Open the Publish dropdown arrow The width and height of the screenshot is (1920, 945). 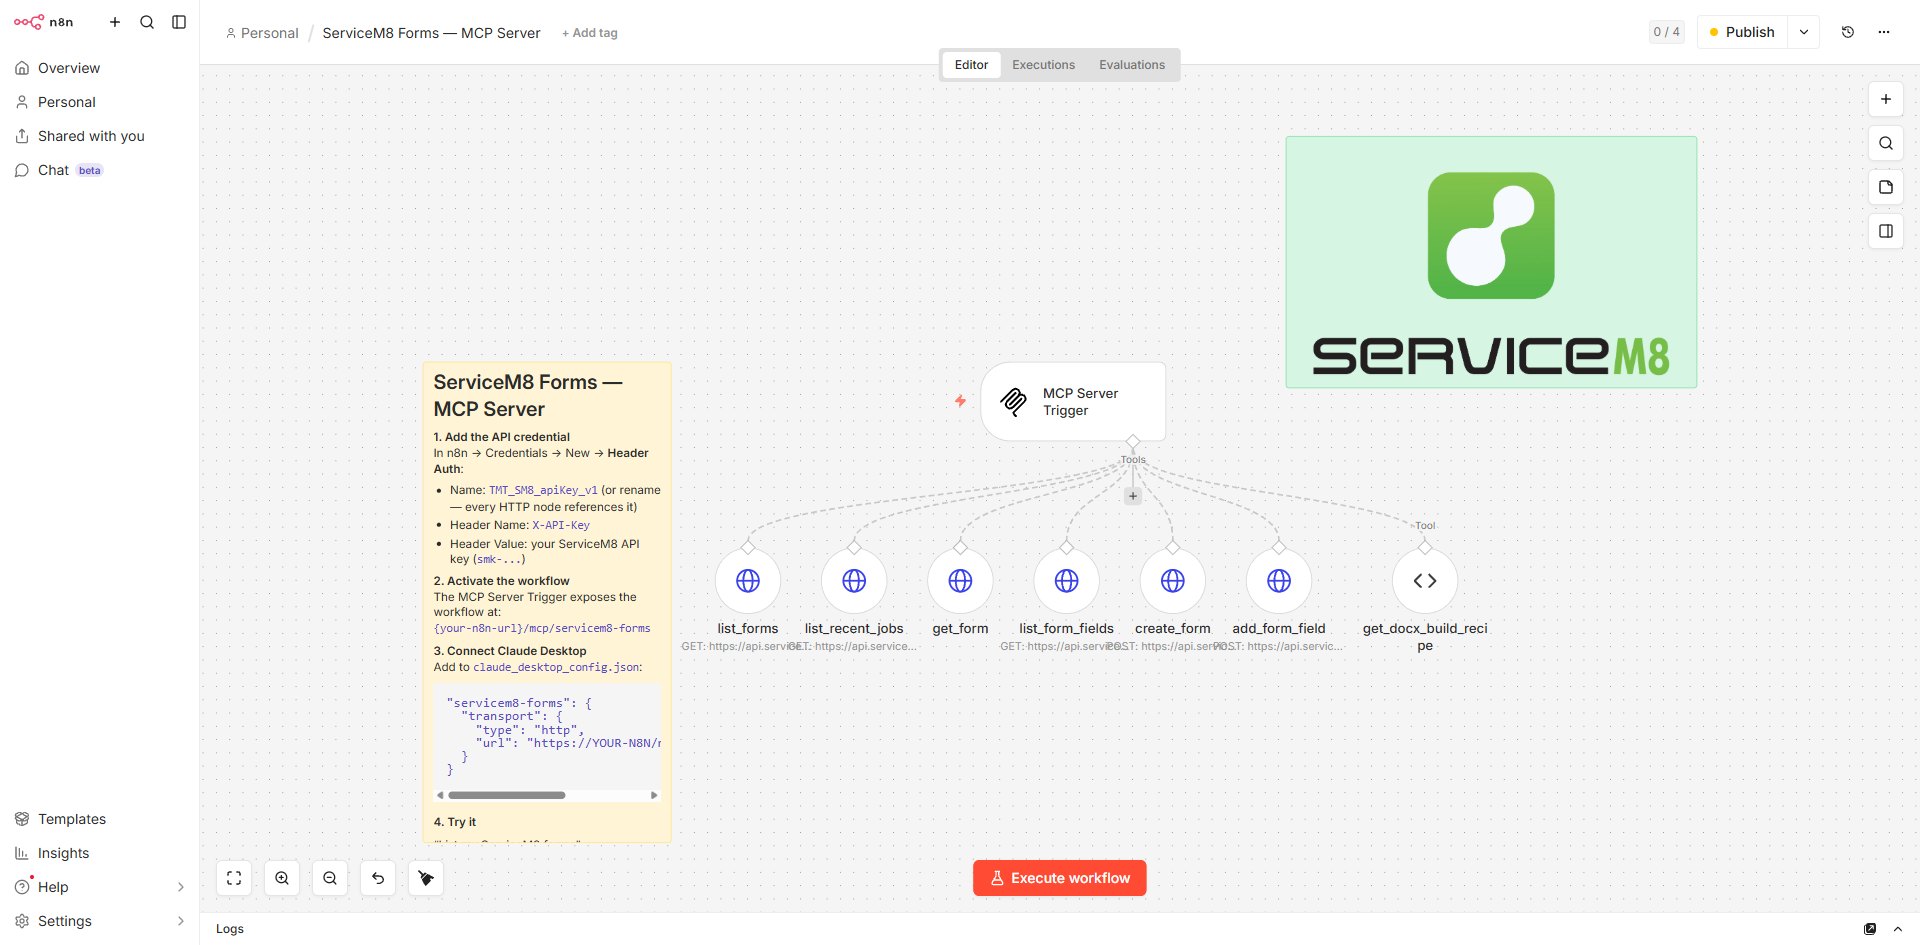click(x=1804, y=32)
